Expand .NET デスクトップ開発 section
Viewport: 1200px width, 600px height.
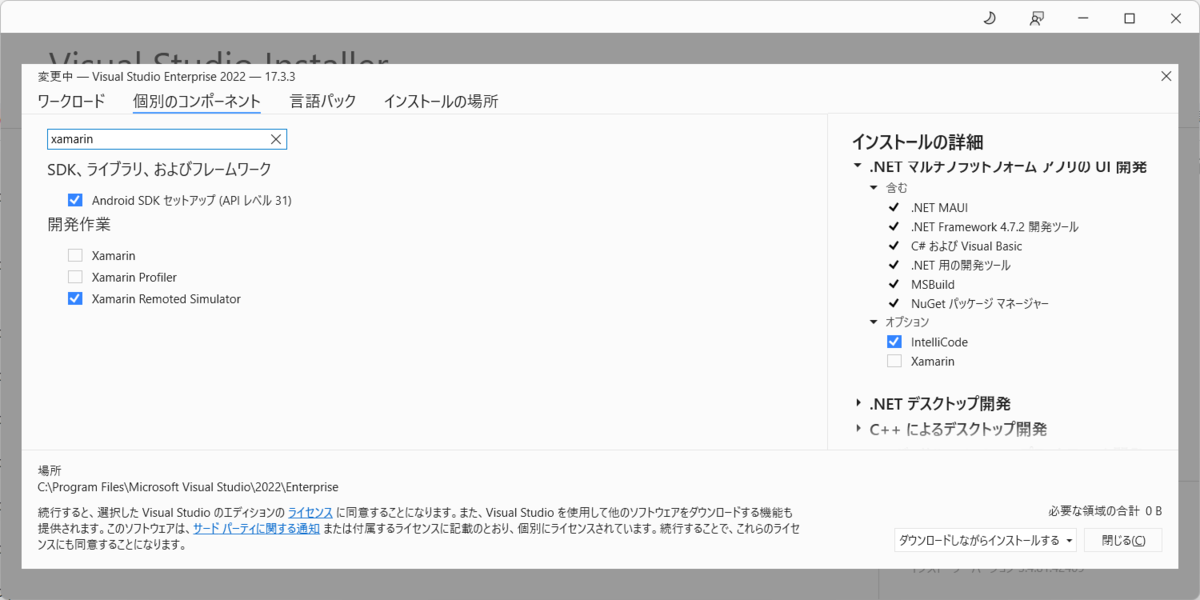(x=858, y=403)
